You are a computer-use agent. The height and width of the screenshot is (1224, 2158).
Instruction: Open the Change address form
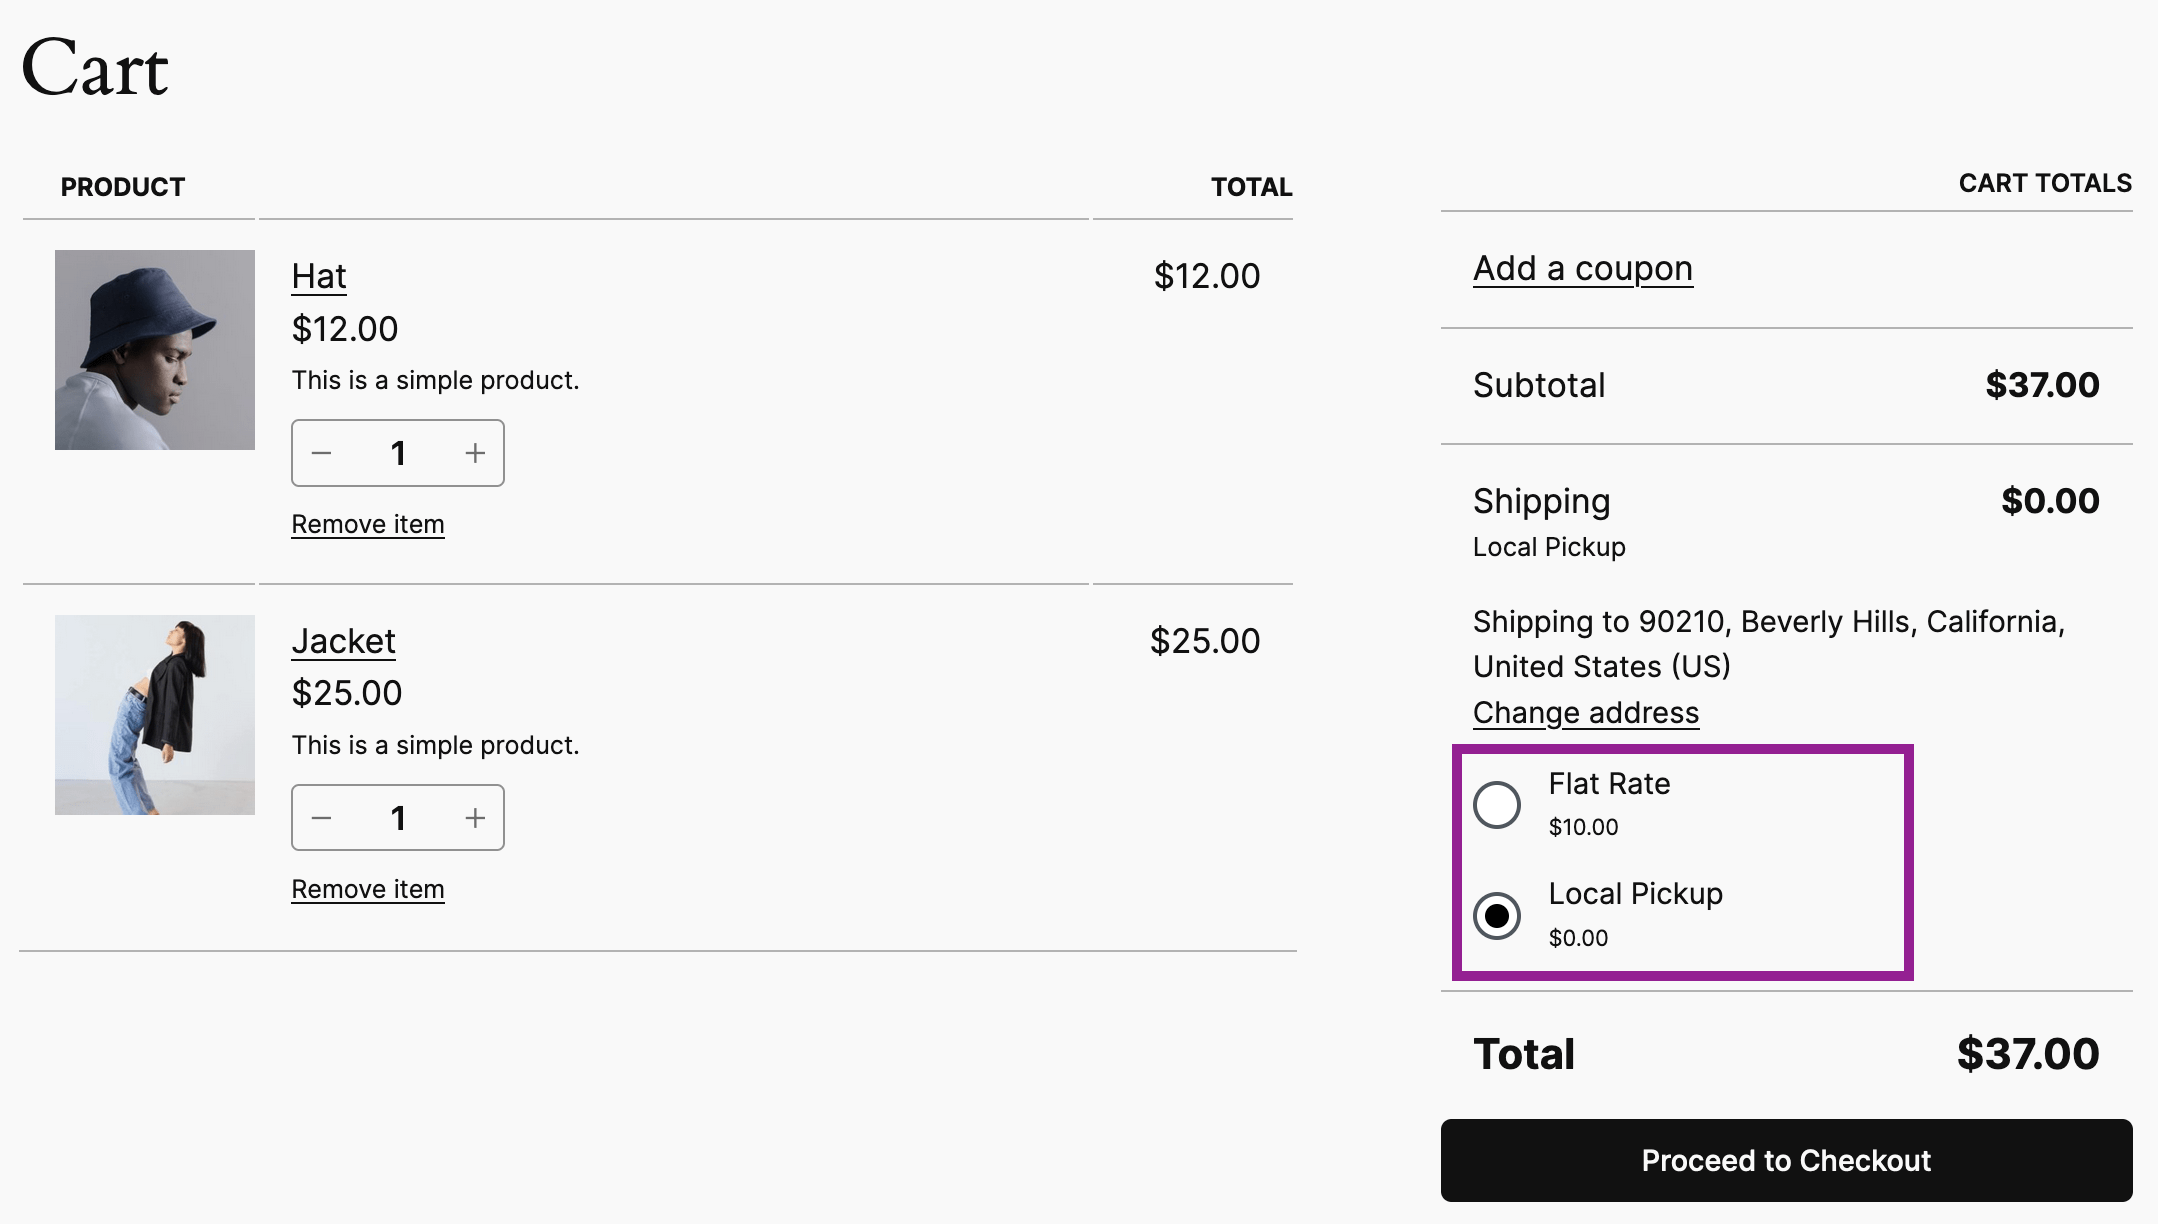(1585, 712)
